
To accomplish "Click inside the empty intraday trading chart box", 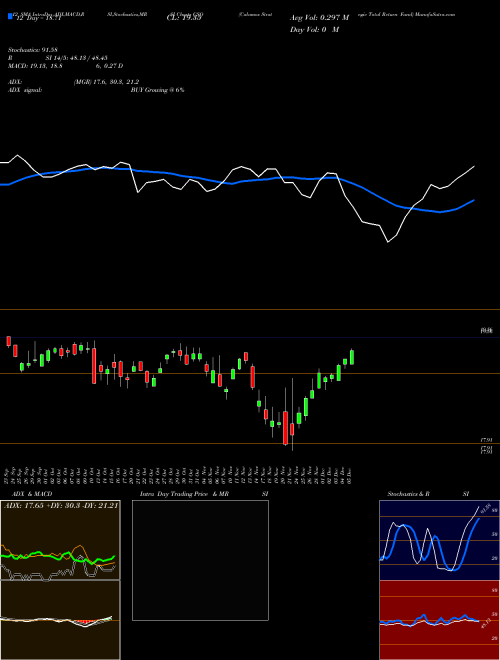I will pyautogui.click(x=200, y=560).
